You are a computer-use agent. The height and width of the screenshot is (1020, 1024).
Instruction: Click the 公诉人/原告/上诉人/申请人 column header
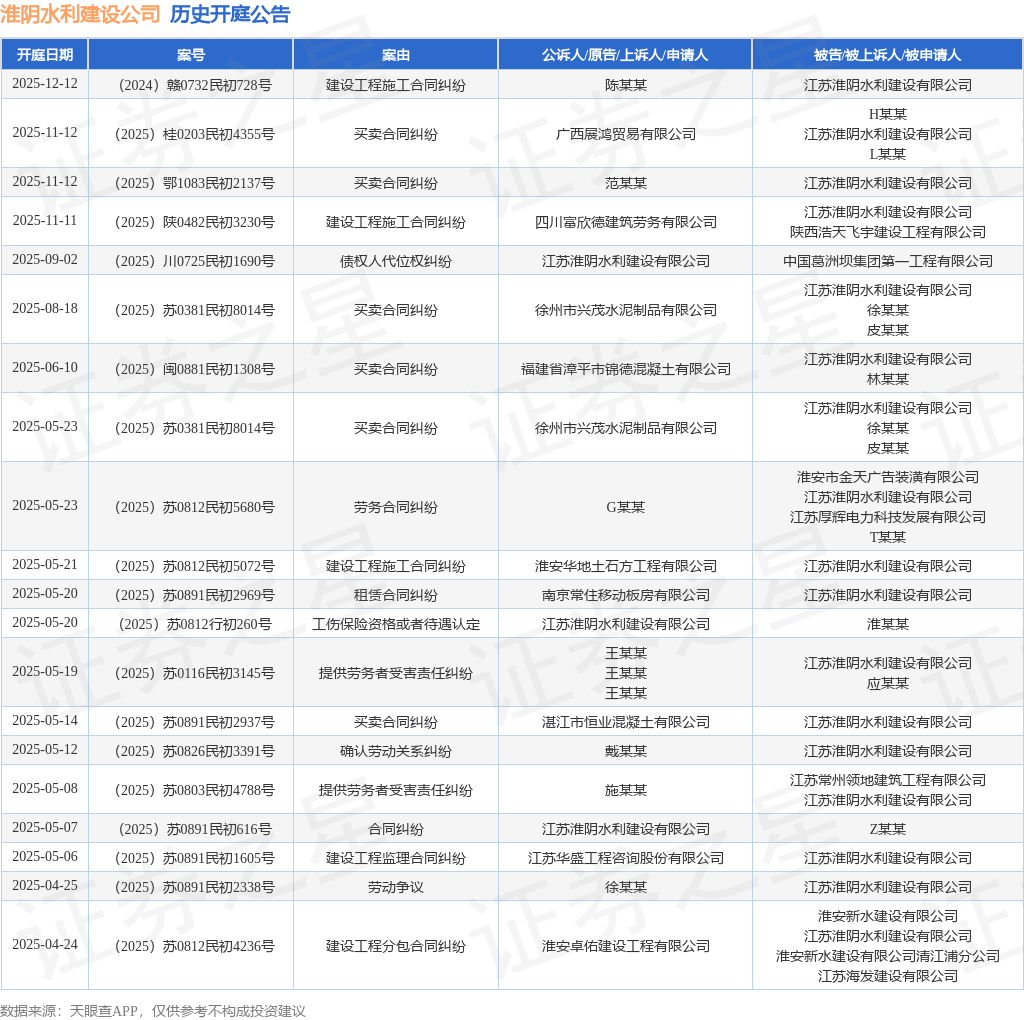point(625,55)
